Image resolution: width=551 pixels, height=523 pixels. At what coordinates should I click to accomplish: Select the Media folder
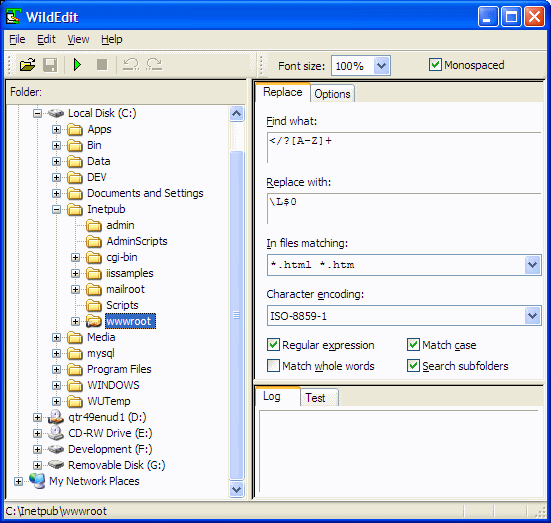pyautogui.click(x=101, y=337)
